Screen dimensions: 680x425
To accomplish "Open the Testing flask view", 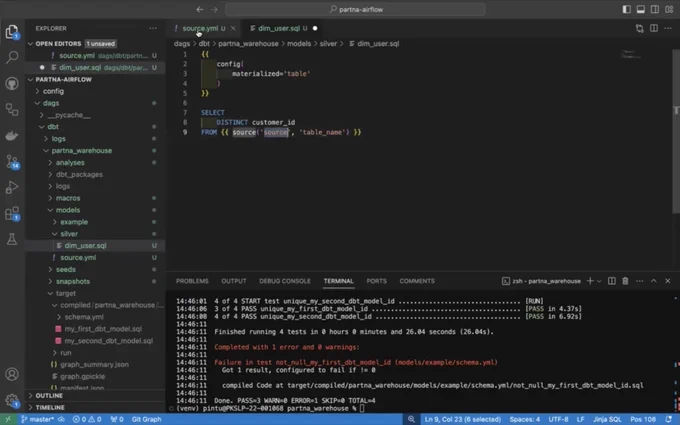I will pos(12,239).
